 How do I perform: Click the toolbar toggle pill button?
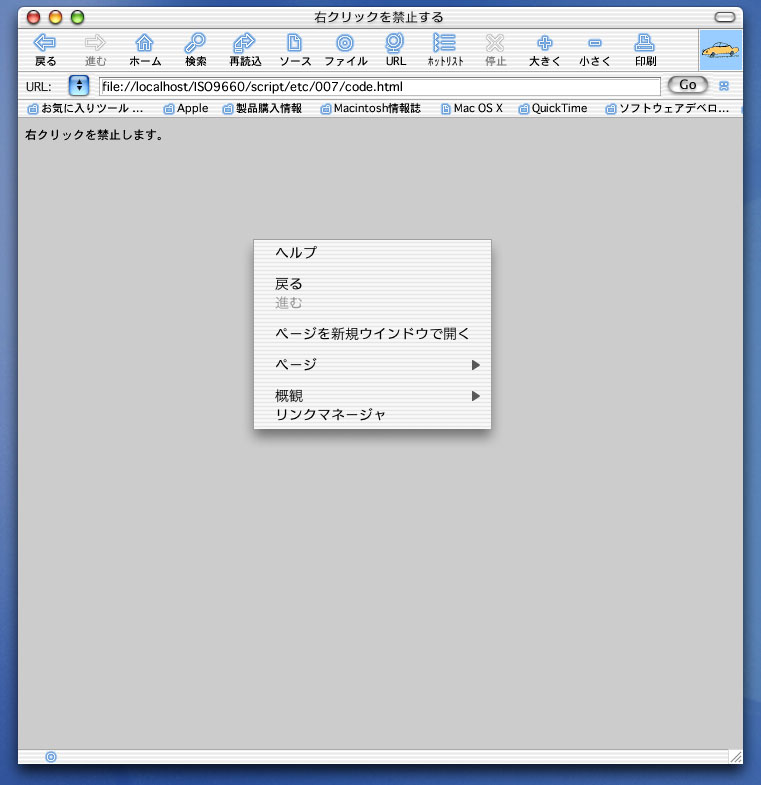click(724, 18)
